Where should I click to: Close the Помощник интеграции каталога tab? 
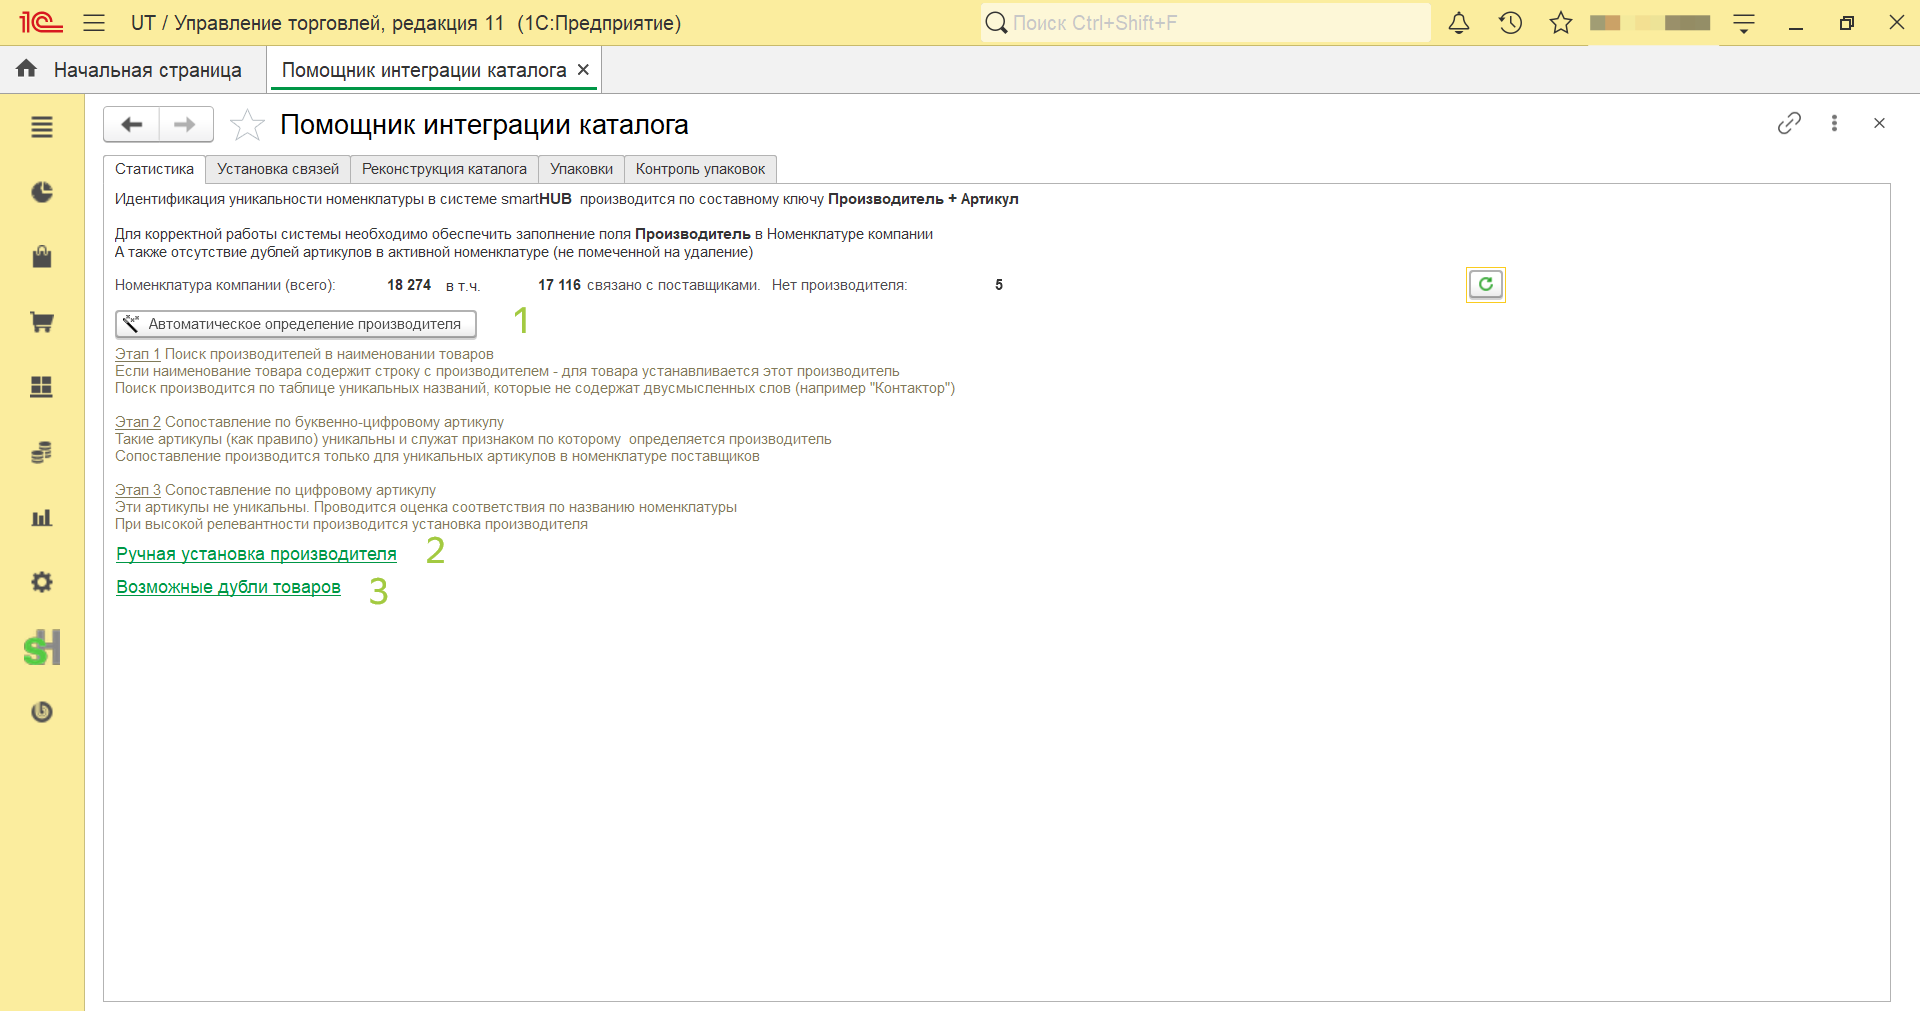click(x=583, y=70)
